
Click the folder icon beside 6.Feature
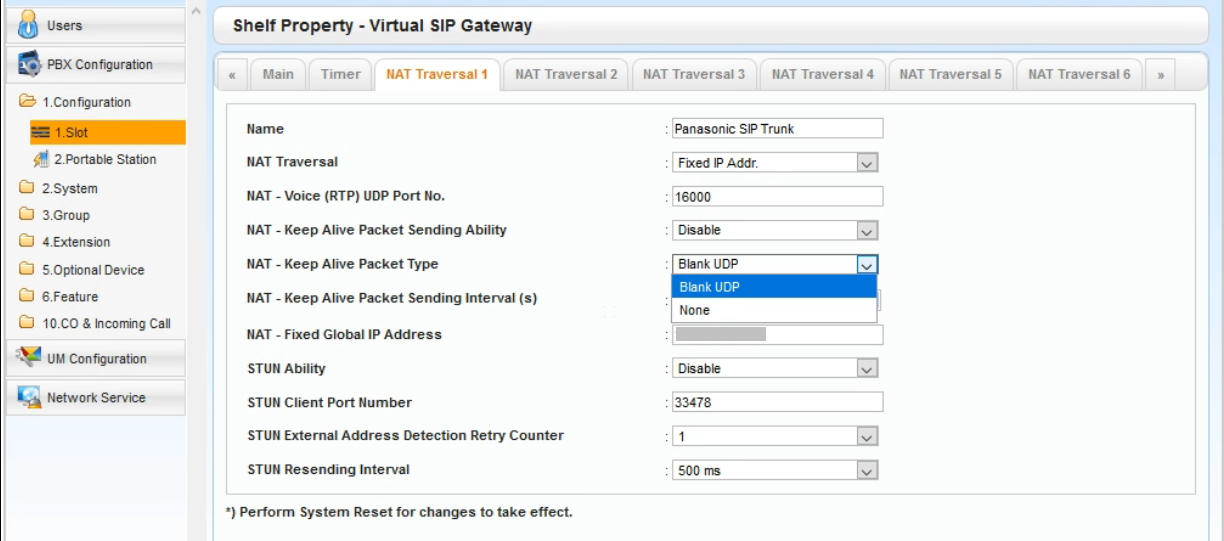click(27, 296)
